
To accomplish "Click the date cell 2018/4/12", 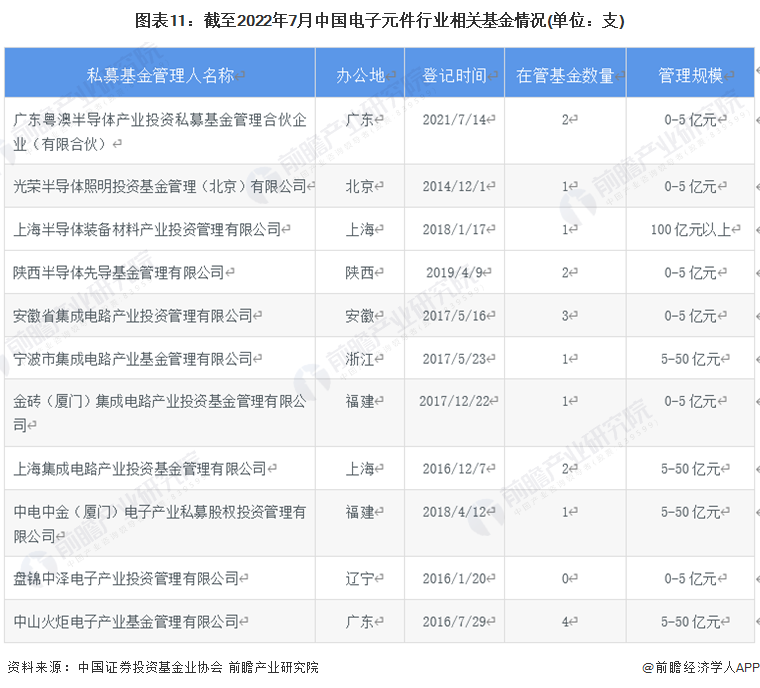I will coord(454,523).
